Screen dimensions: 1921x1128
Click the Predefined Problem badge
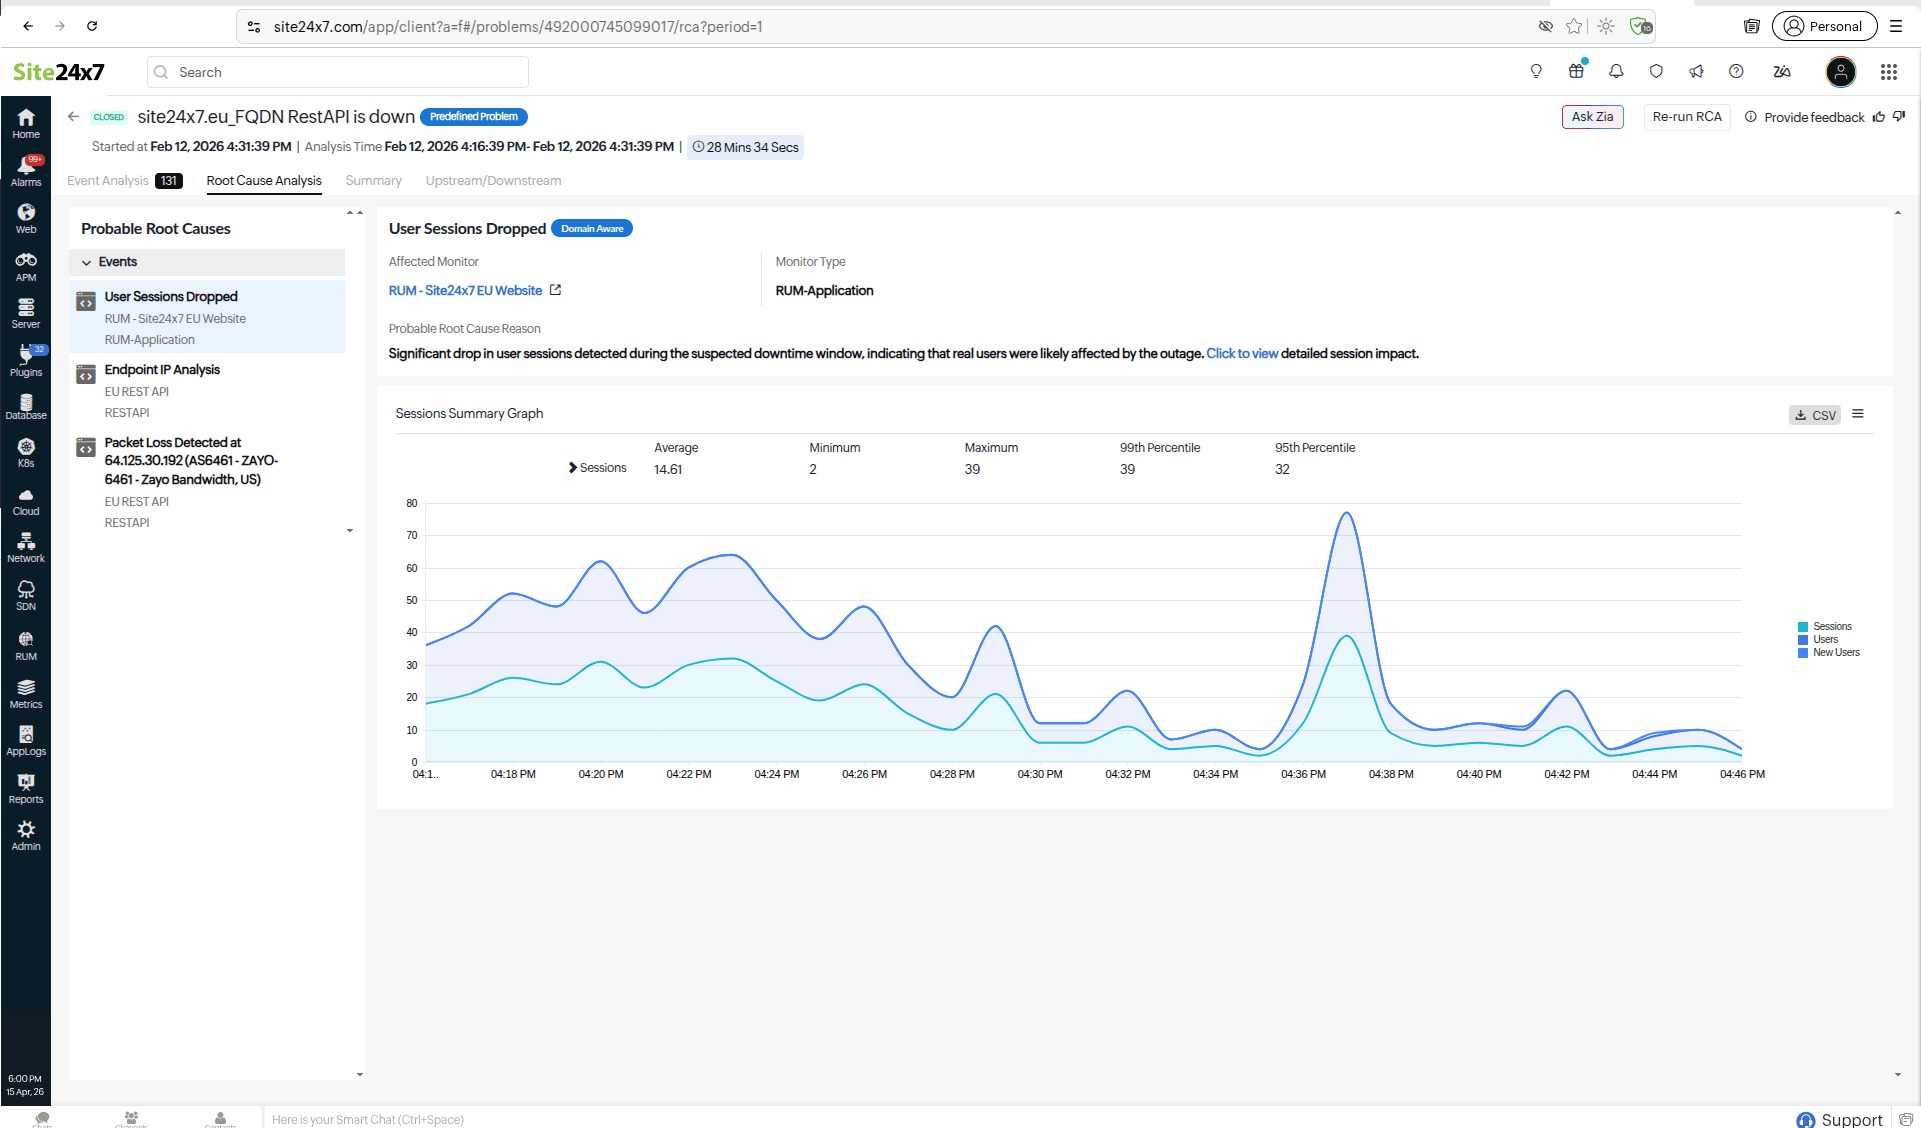[474, 117]
